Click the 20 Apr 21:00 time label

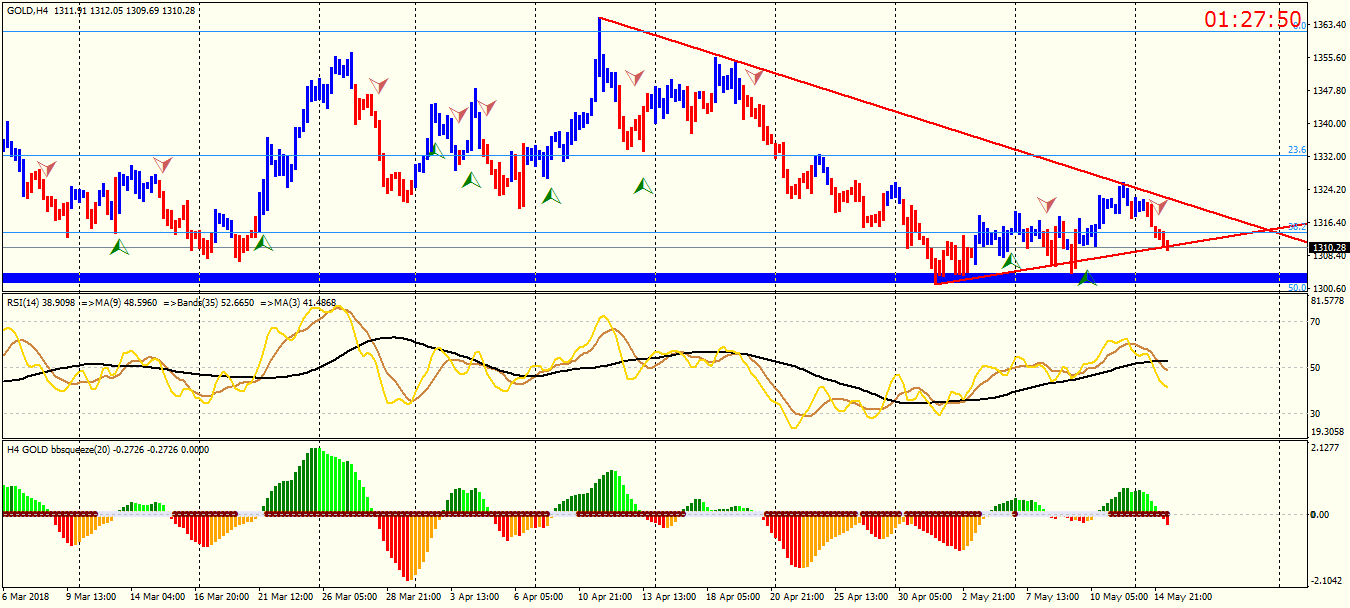[799, 597]
